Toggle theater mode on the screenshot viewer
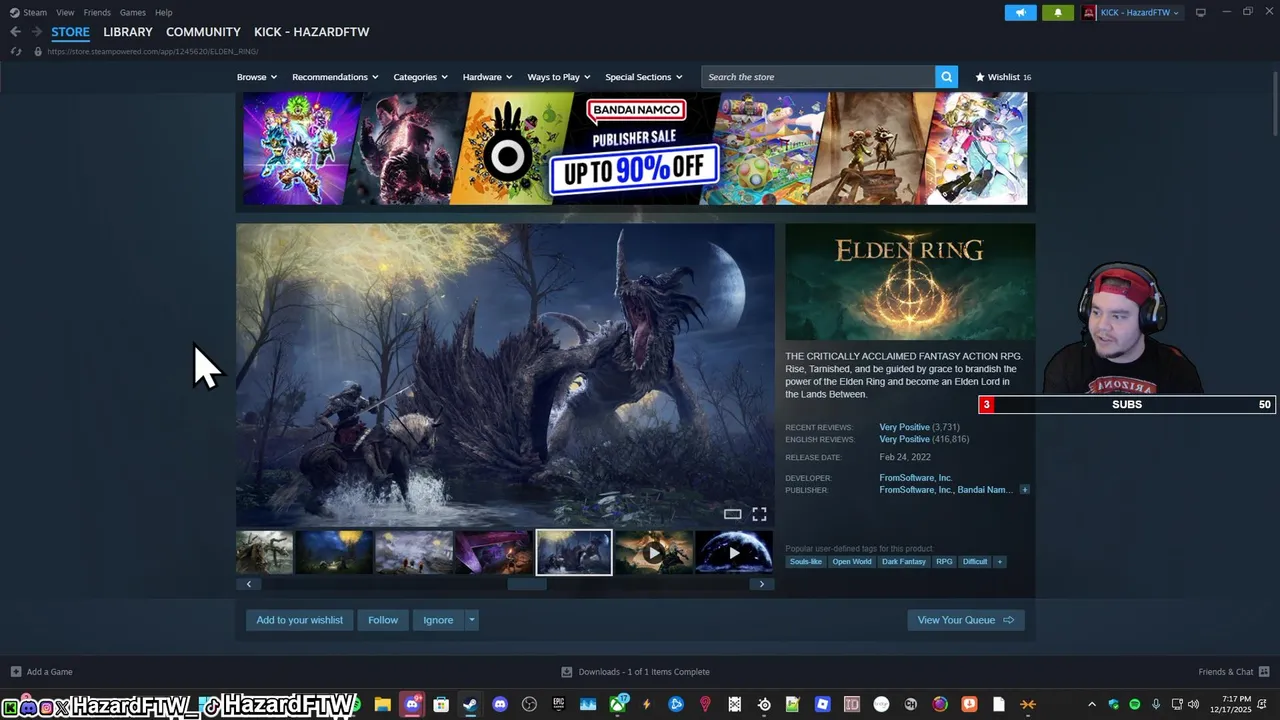The width and height of the screenshot is (1280, 720). click(x=732, y=514)
